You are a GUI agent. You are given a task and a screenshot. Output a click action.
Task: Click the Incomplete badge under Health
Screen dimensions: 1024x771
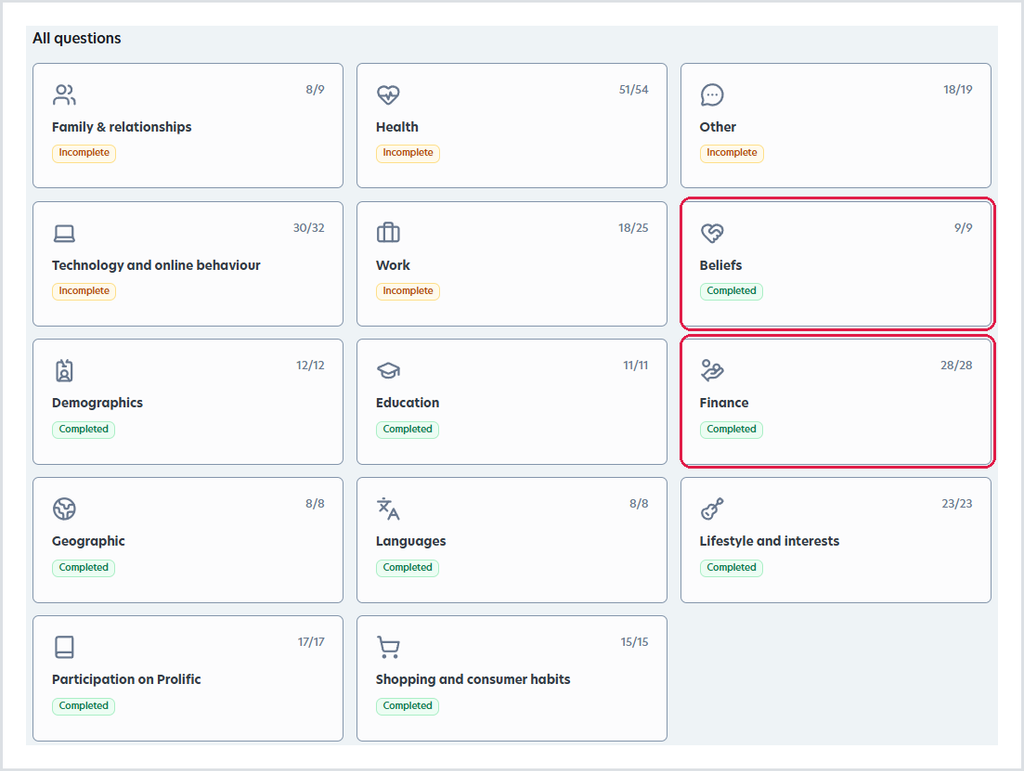(x=408, y=153)
